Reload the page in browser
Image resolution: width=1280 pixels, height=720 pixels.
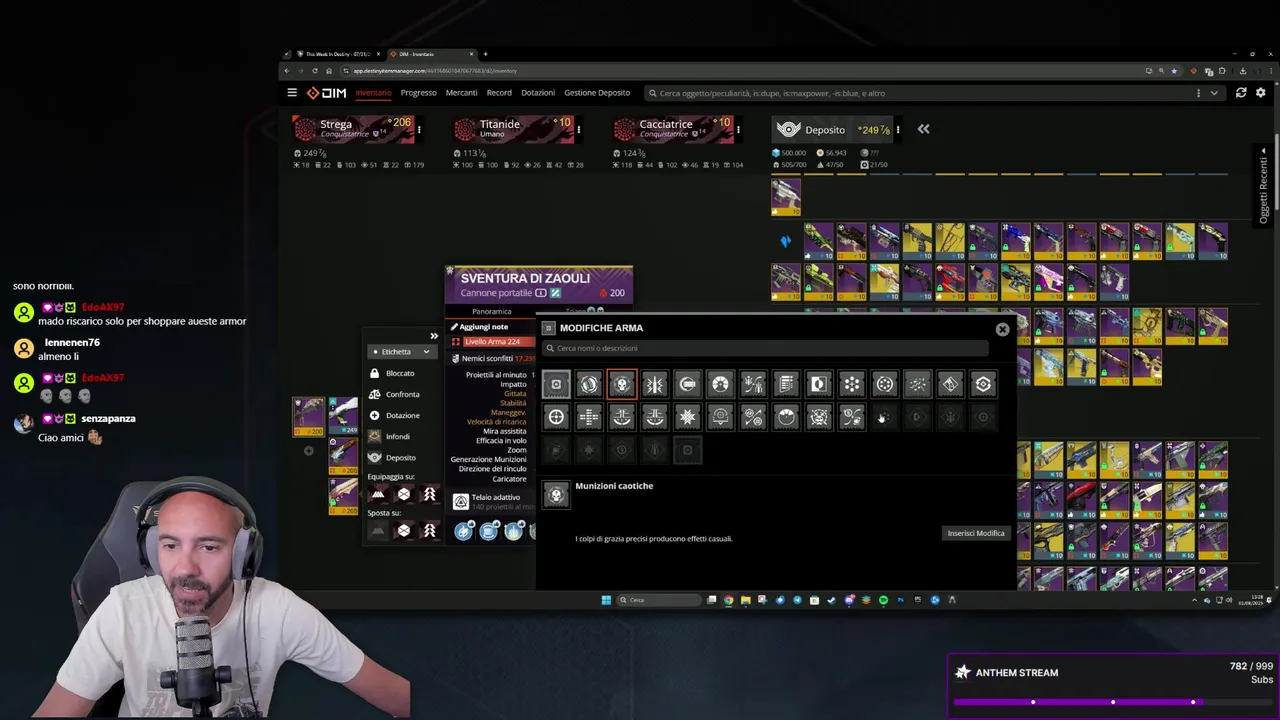tap(315, 71)
